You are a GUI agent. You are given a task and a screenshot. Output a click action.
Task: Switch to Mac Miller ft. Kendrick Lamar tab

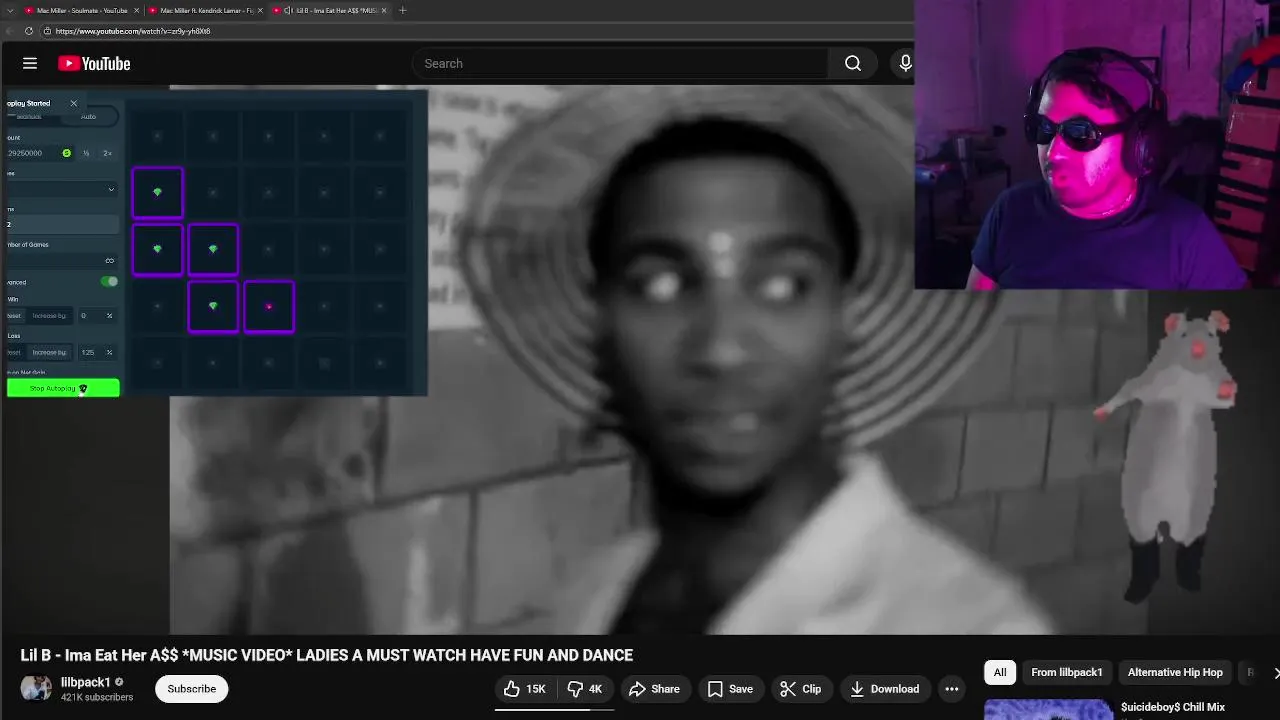[x=204, y=10]
